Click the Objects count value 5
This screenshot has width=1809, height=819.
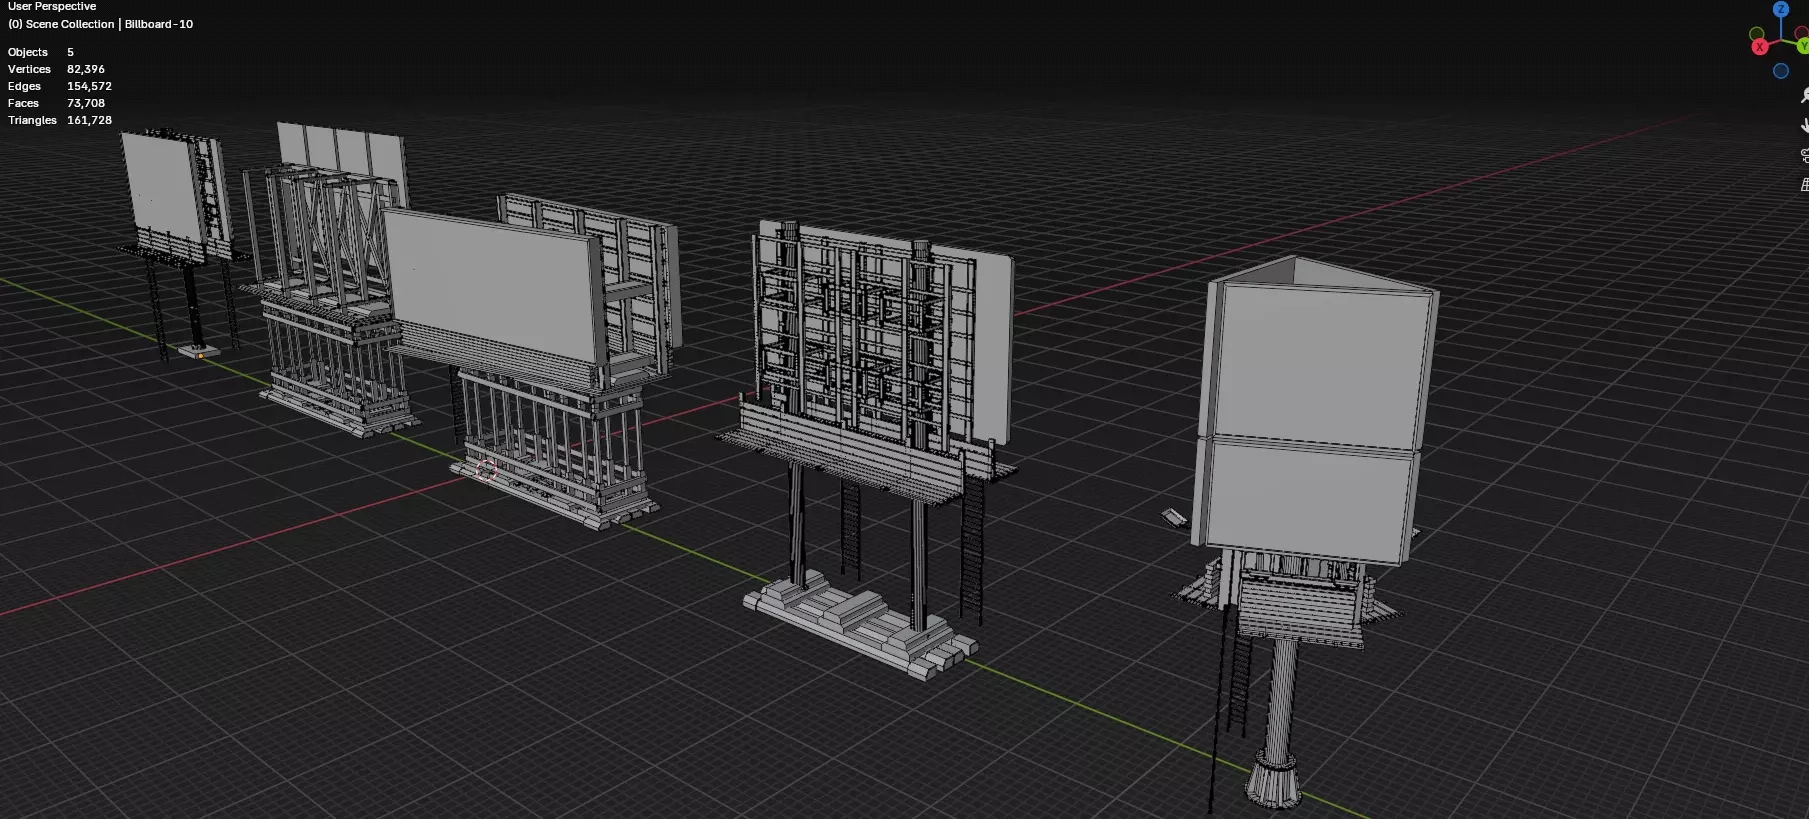click(x=70, y=52)
